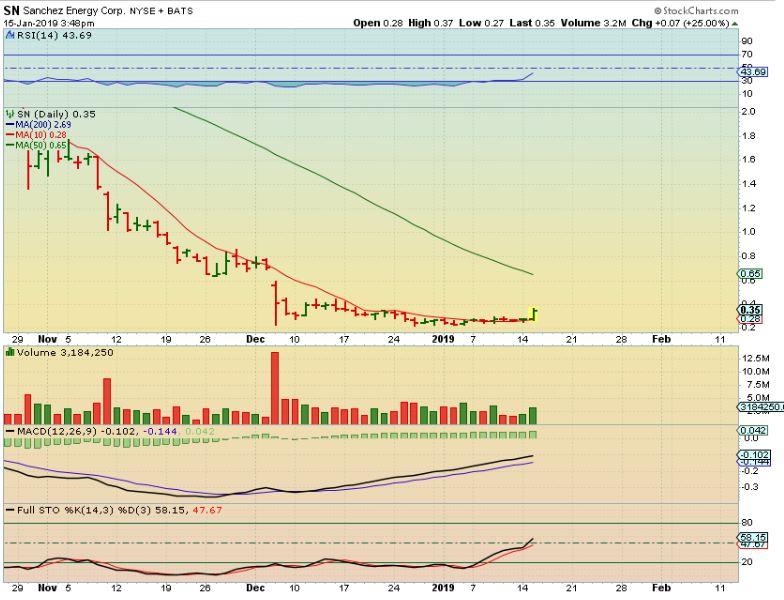Click the RSI(14) 43.69 label
Viewport: 784px width, 600px height.
pyautogui.click(x=54, y=36)
